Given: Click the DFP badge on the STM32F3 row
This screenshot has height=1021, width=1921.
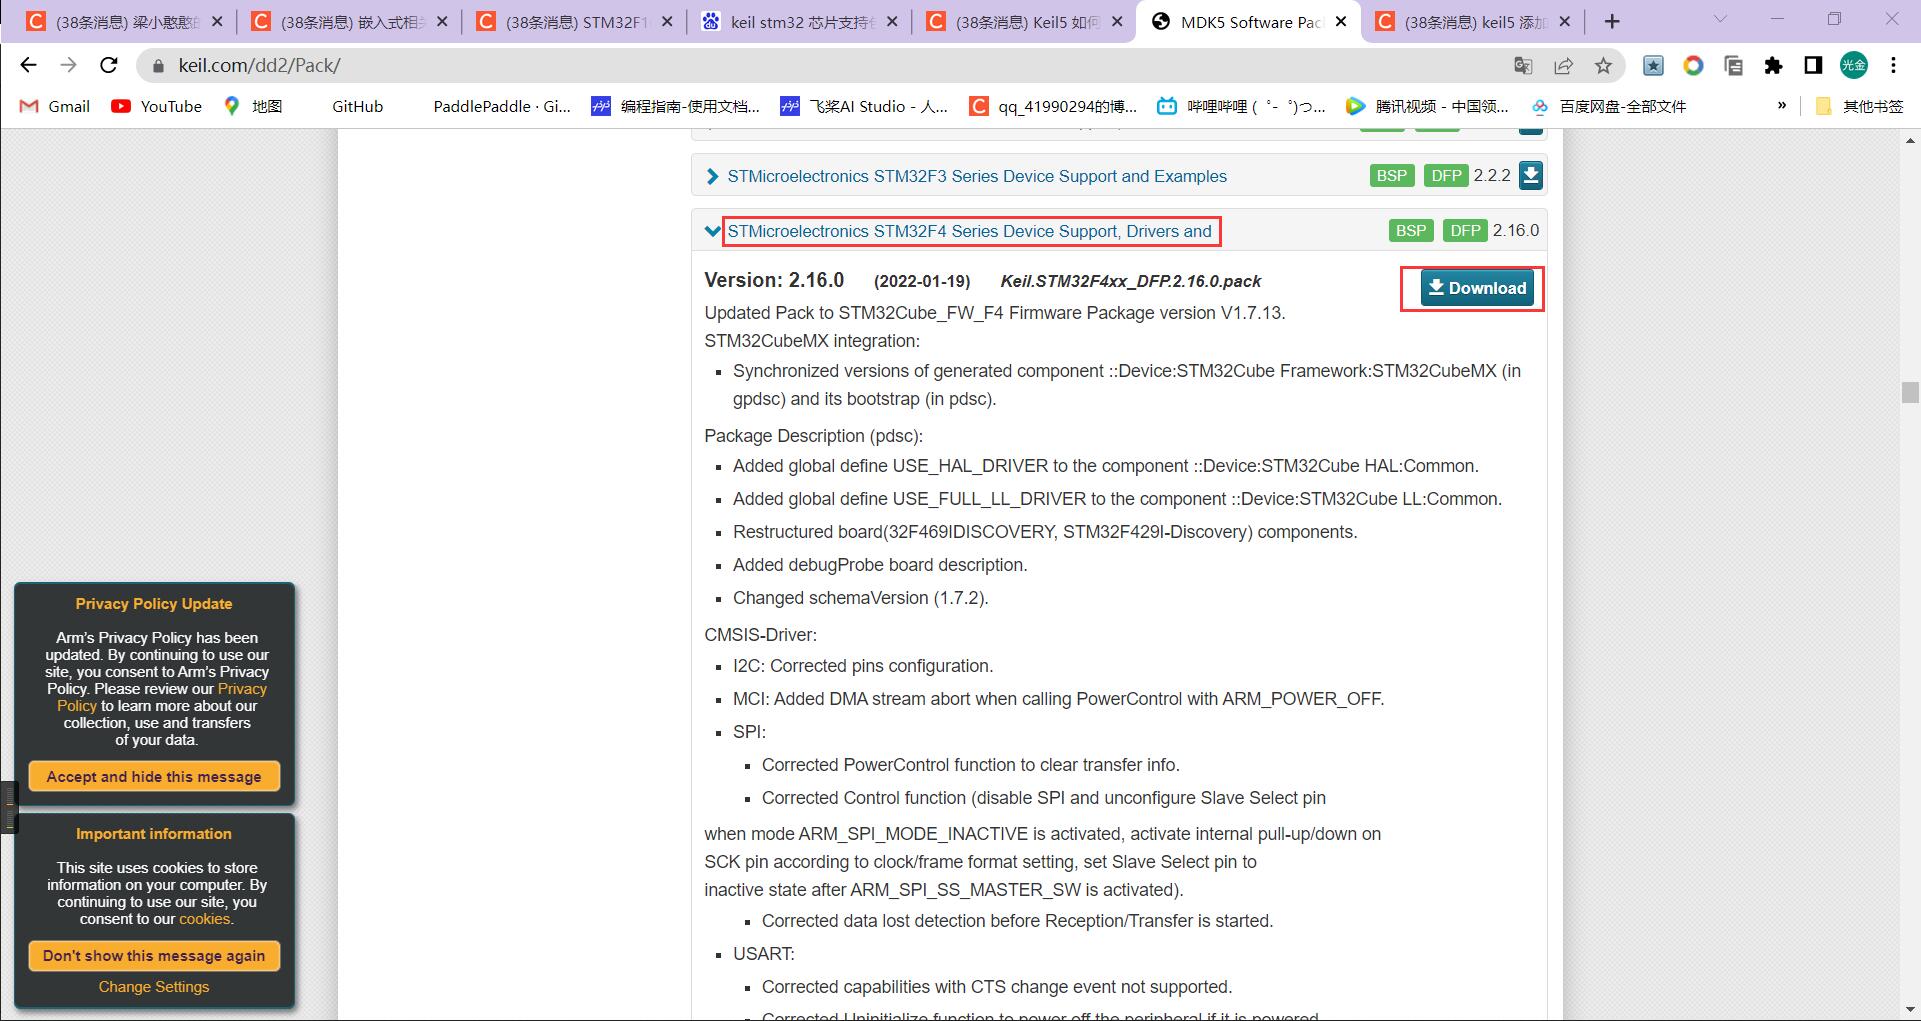Looking at the screenshot, I should tap(1446, 176).
